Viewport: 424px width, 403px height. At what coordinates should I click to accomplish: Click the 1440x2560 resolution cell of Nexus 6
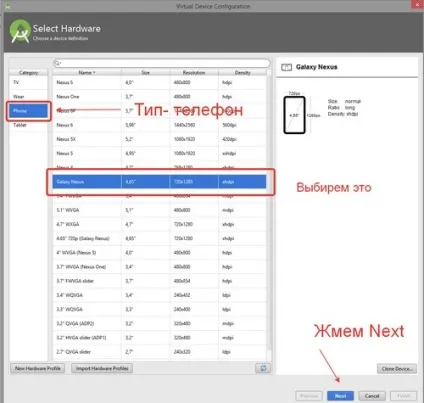[x=194, y=125]
